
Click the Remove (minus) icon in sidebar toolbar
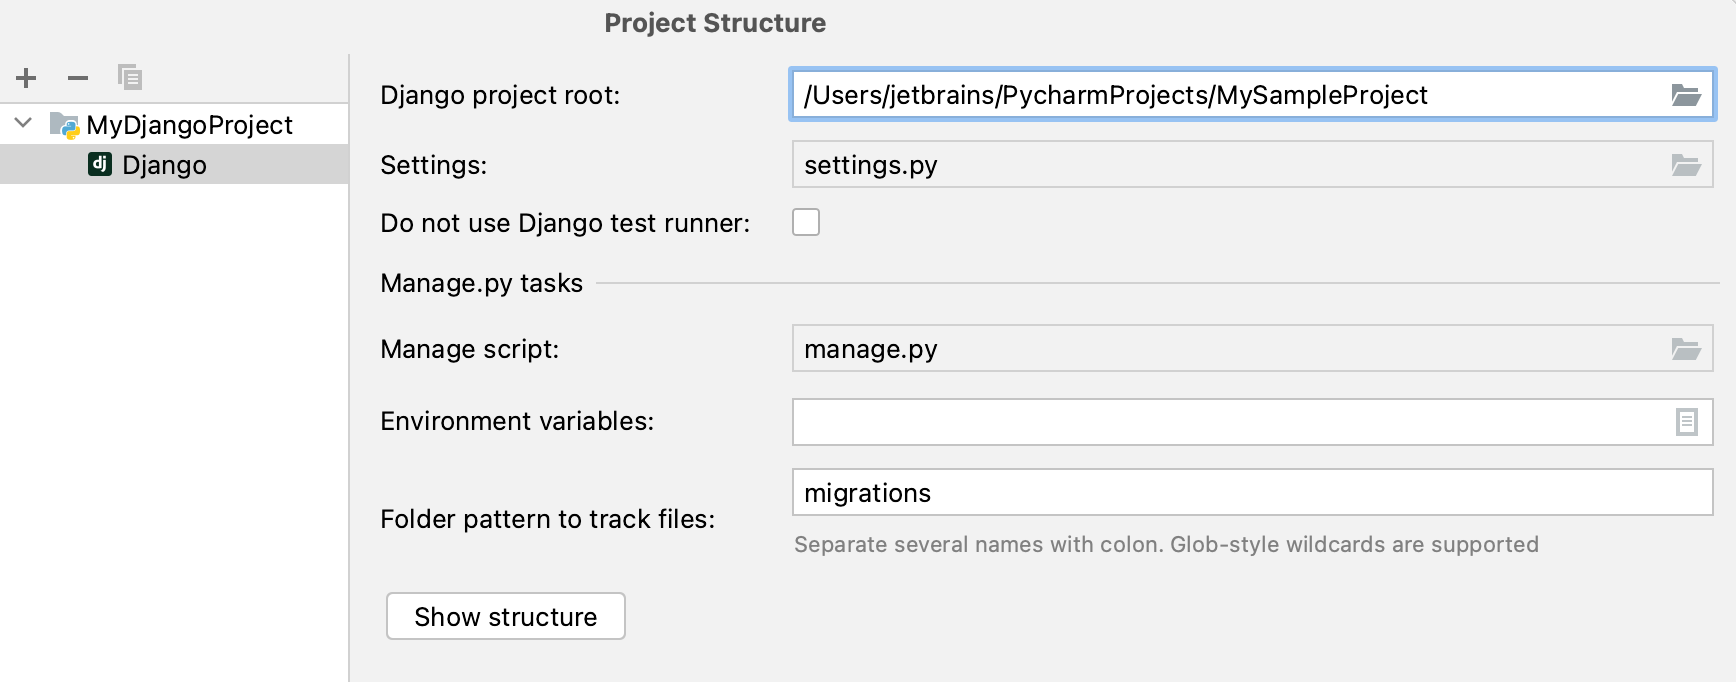point(78,78)
